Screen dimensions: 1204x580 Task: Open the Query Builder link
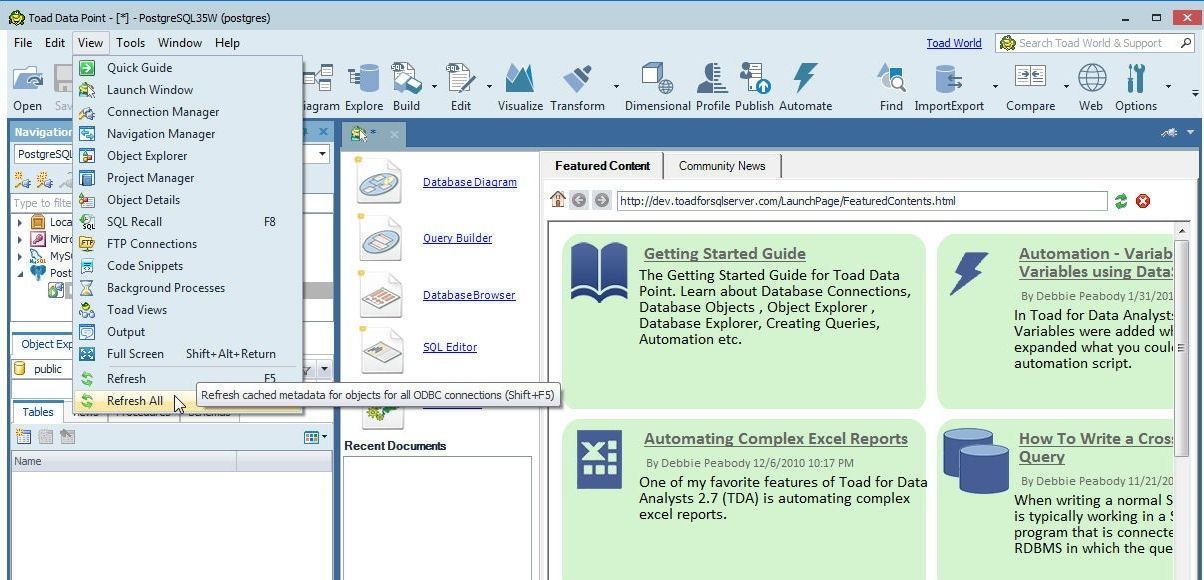click(x=457, y=238)
